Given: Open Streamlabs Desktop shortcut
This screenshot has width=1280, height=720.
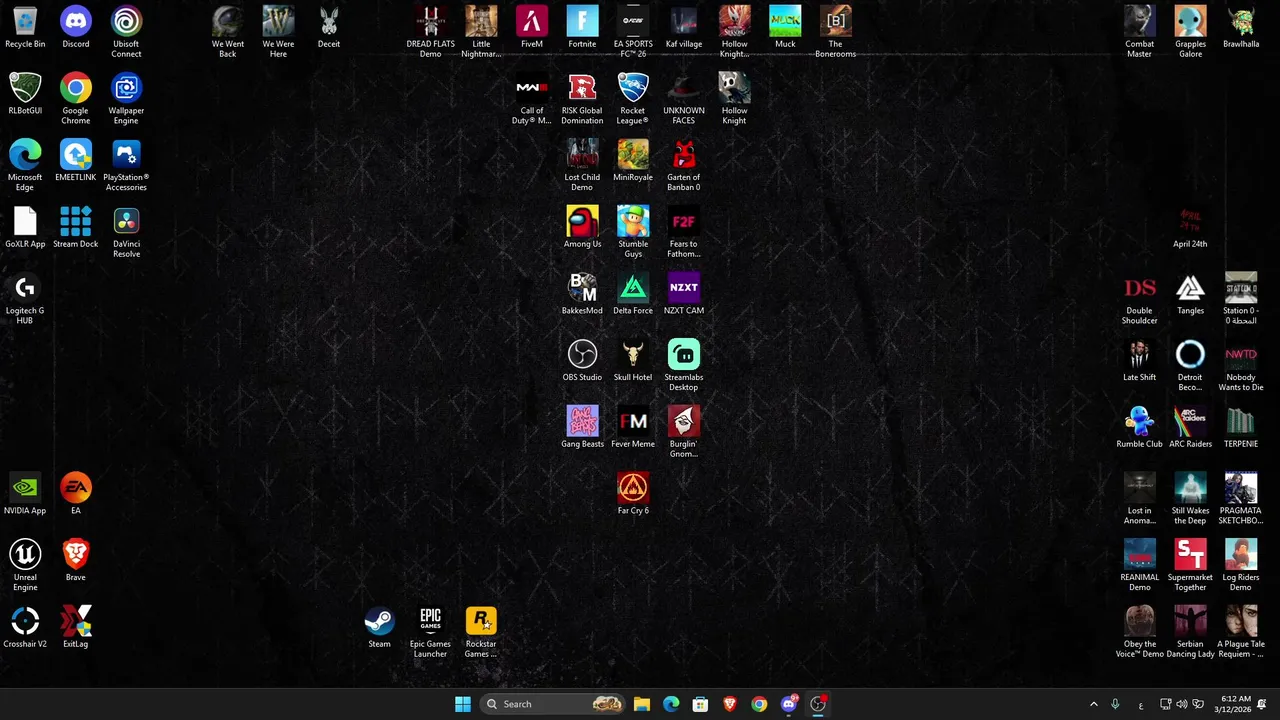Looking at the screenshot, I should [x=684, y=366].
